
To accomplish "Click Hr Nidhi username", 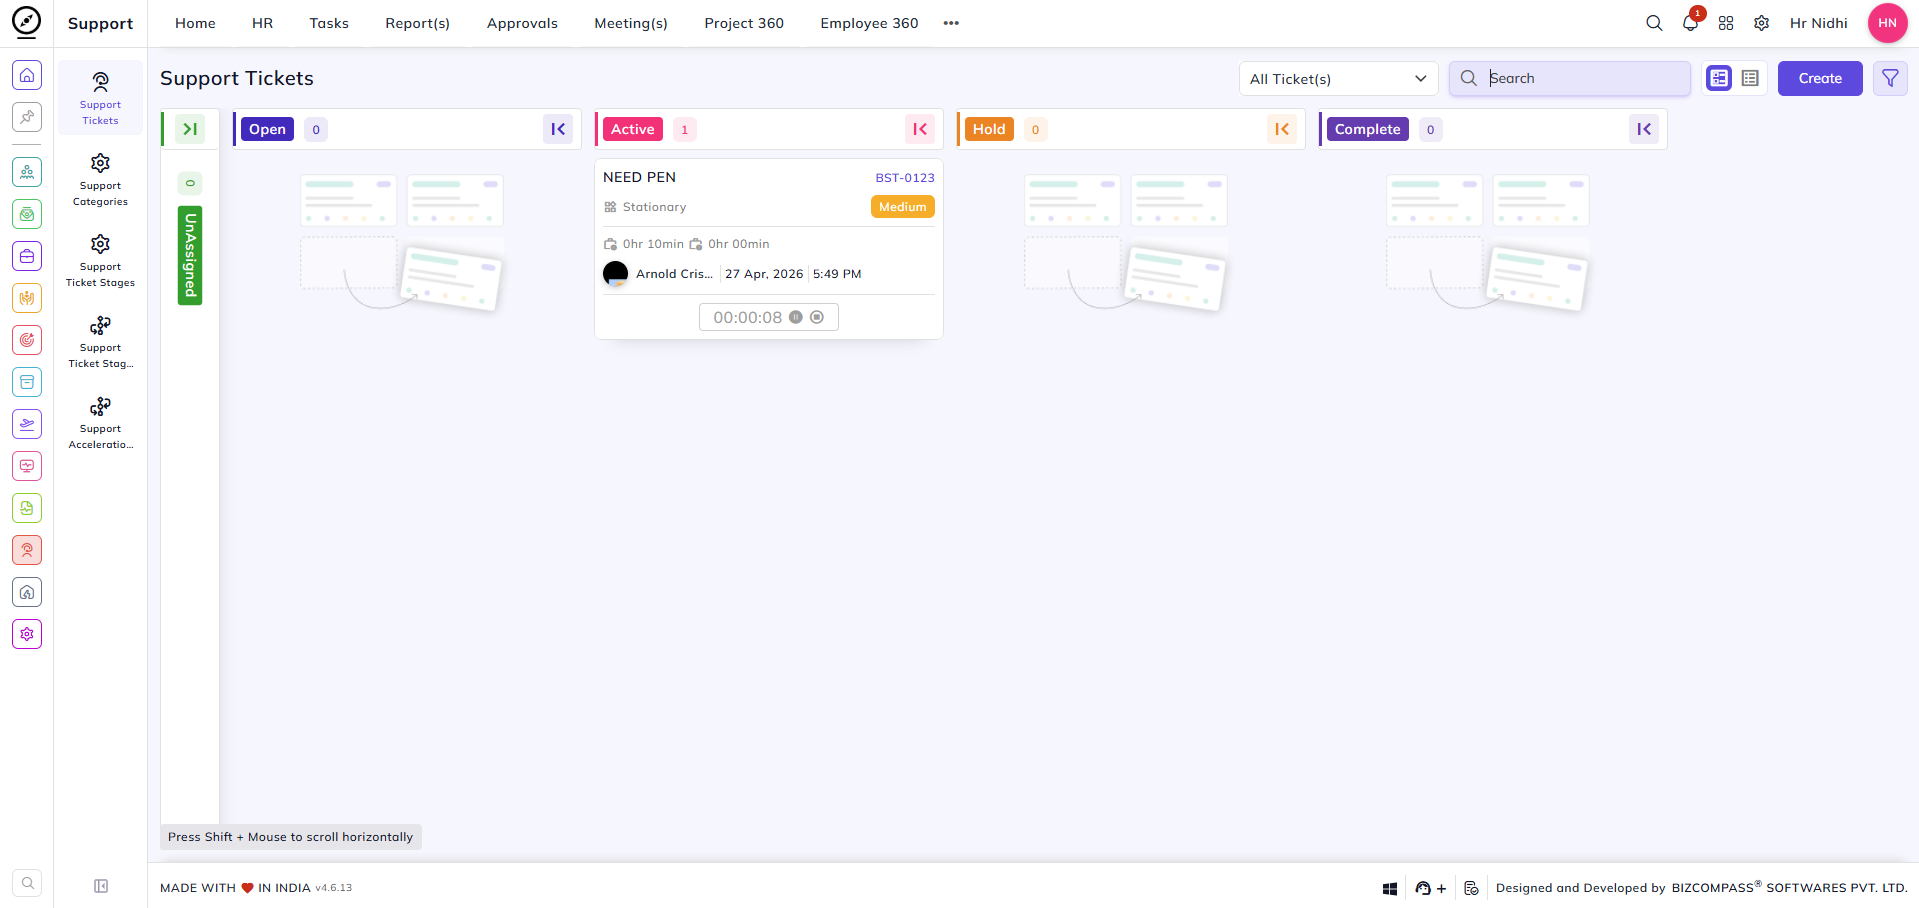I will point(1819,23).
